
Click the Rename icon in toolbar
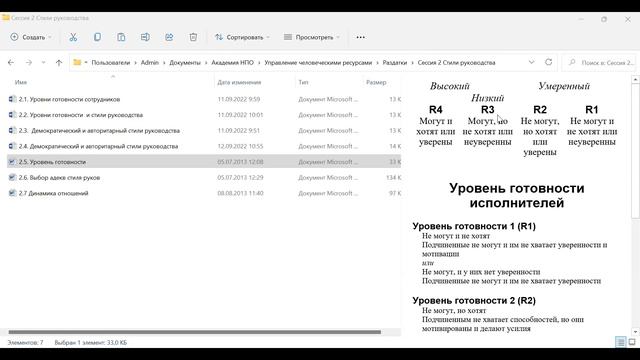click(145, 37)
